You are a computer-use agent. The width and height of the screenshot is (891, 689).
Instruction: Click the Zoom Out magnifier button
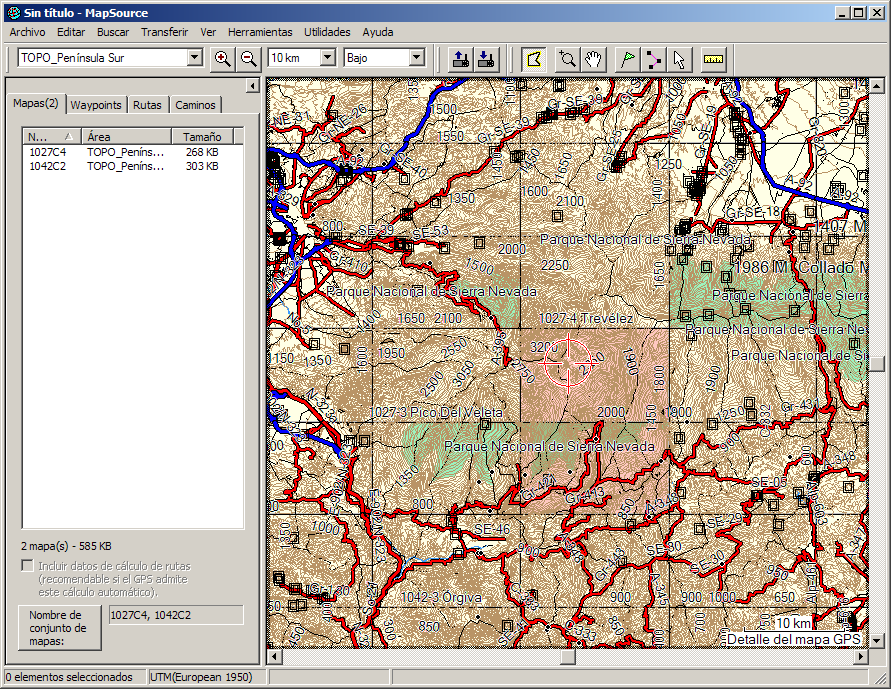click(249, 59)
